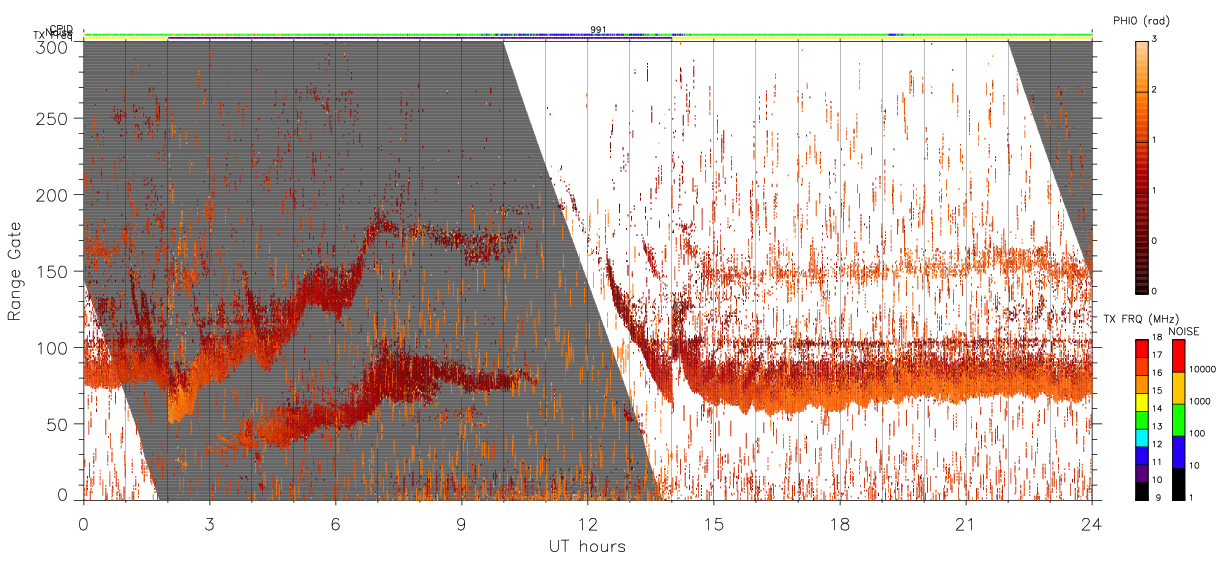Select purple 10–11 MHz TX FRQ swatch

pyautogui.click(x=1142, y=473)
